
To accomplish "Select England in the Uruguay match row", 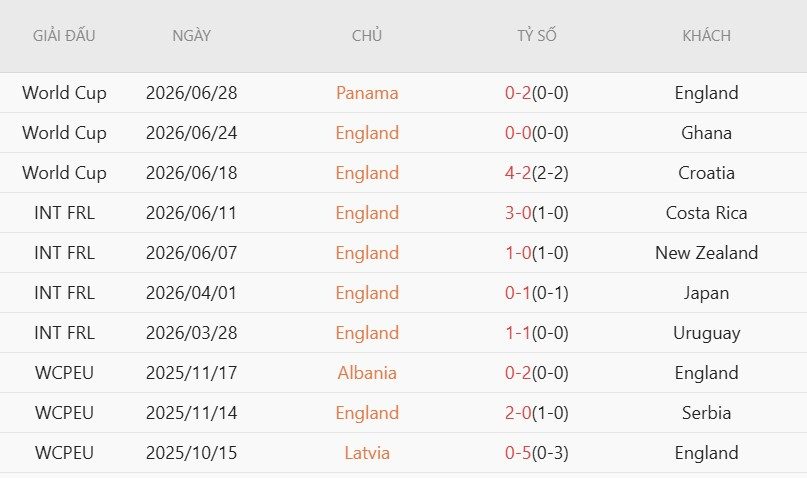I will coord(367,333).
